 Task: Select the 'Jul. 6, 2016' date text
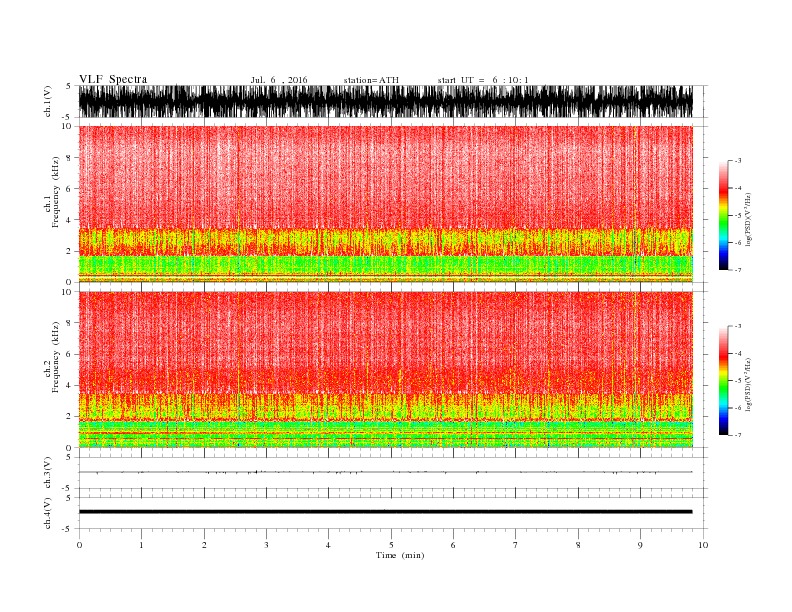(279, 80)
